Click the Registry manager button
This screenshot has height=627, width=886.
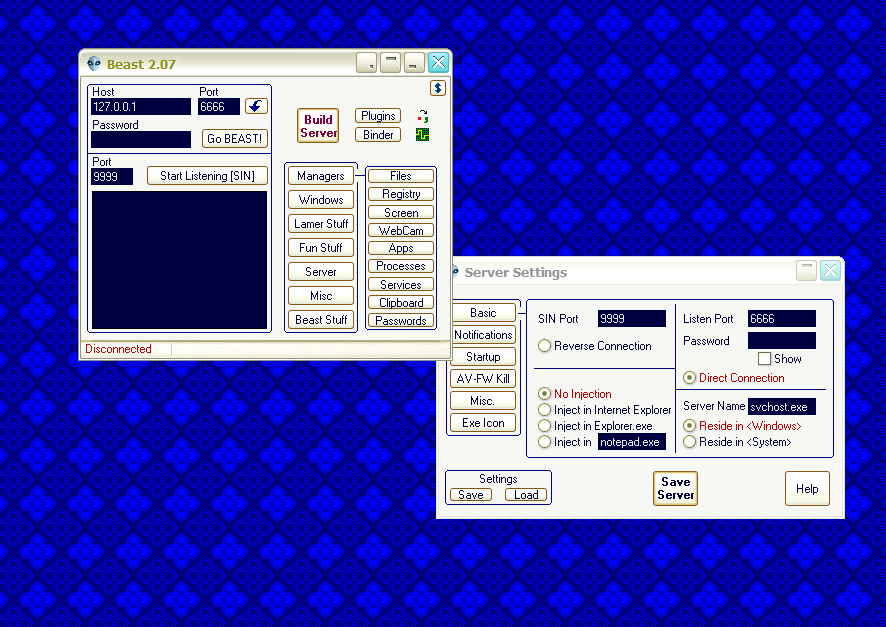pos(401,194)
